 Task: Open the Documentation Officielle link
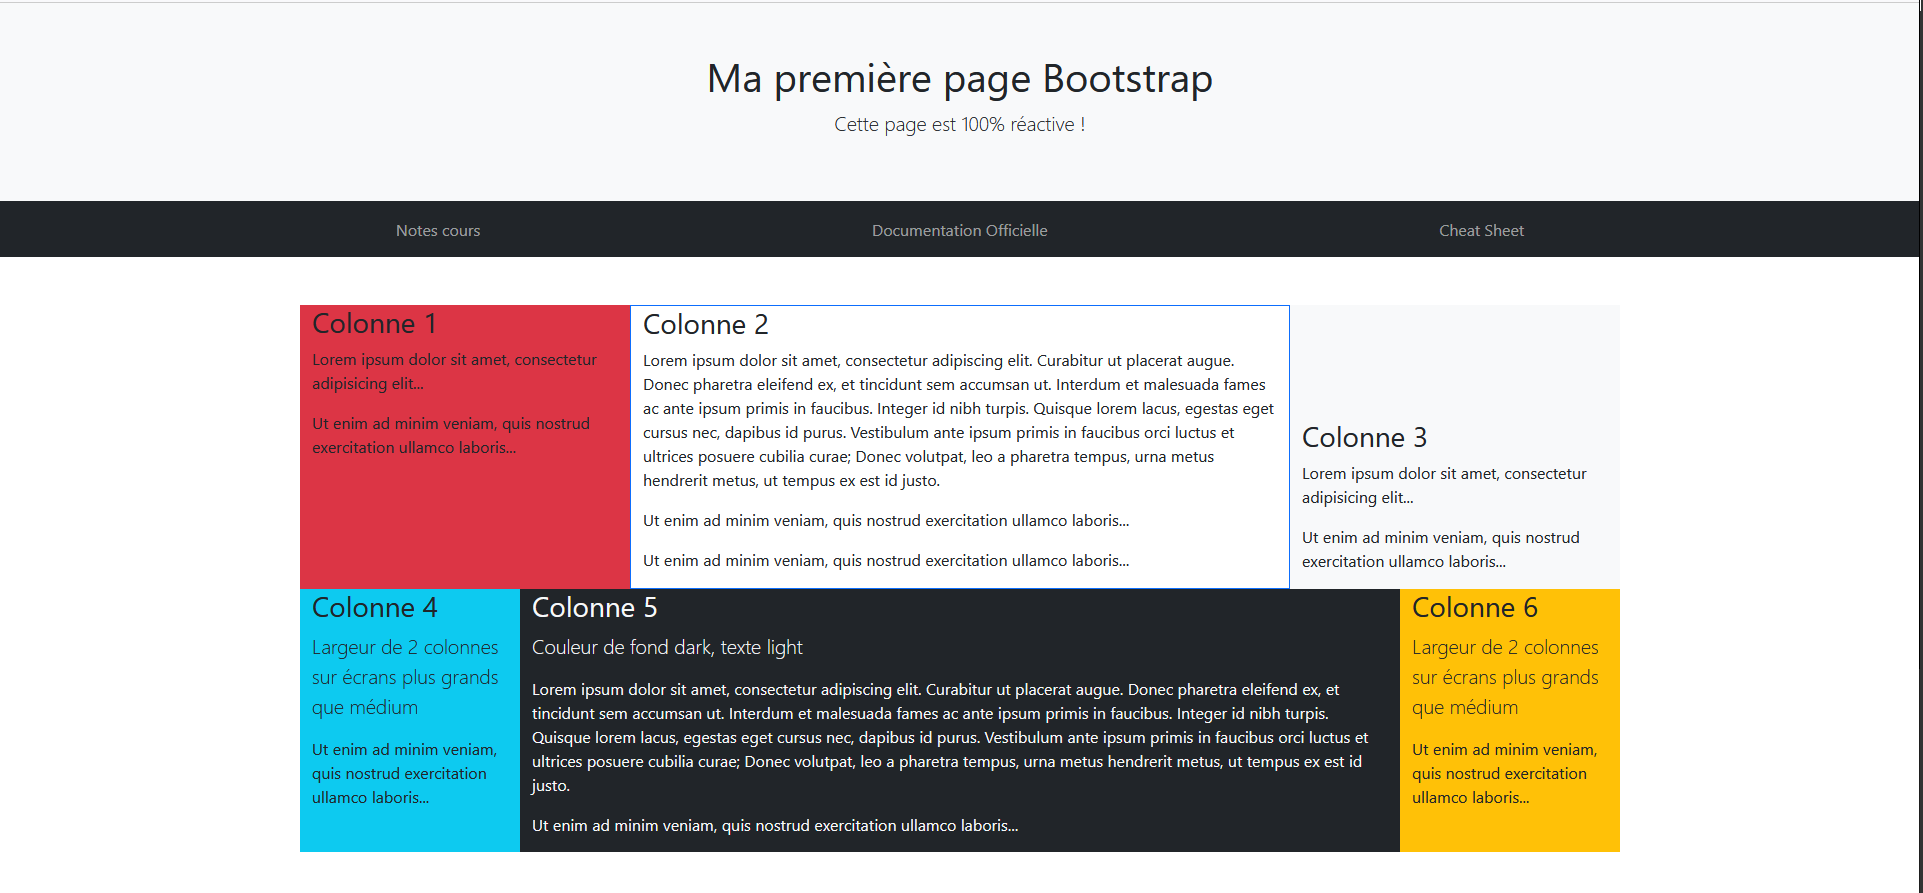click(x=959, y=231)
